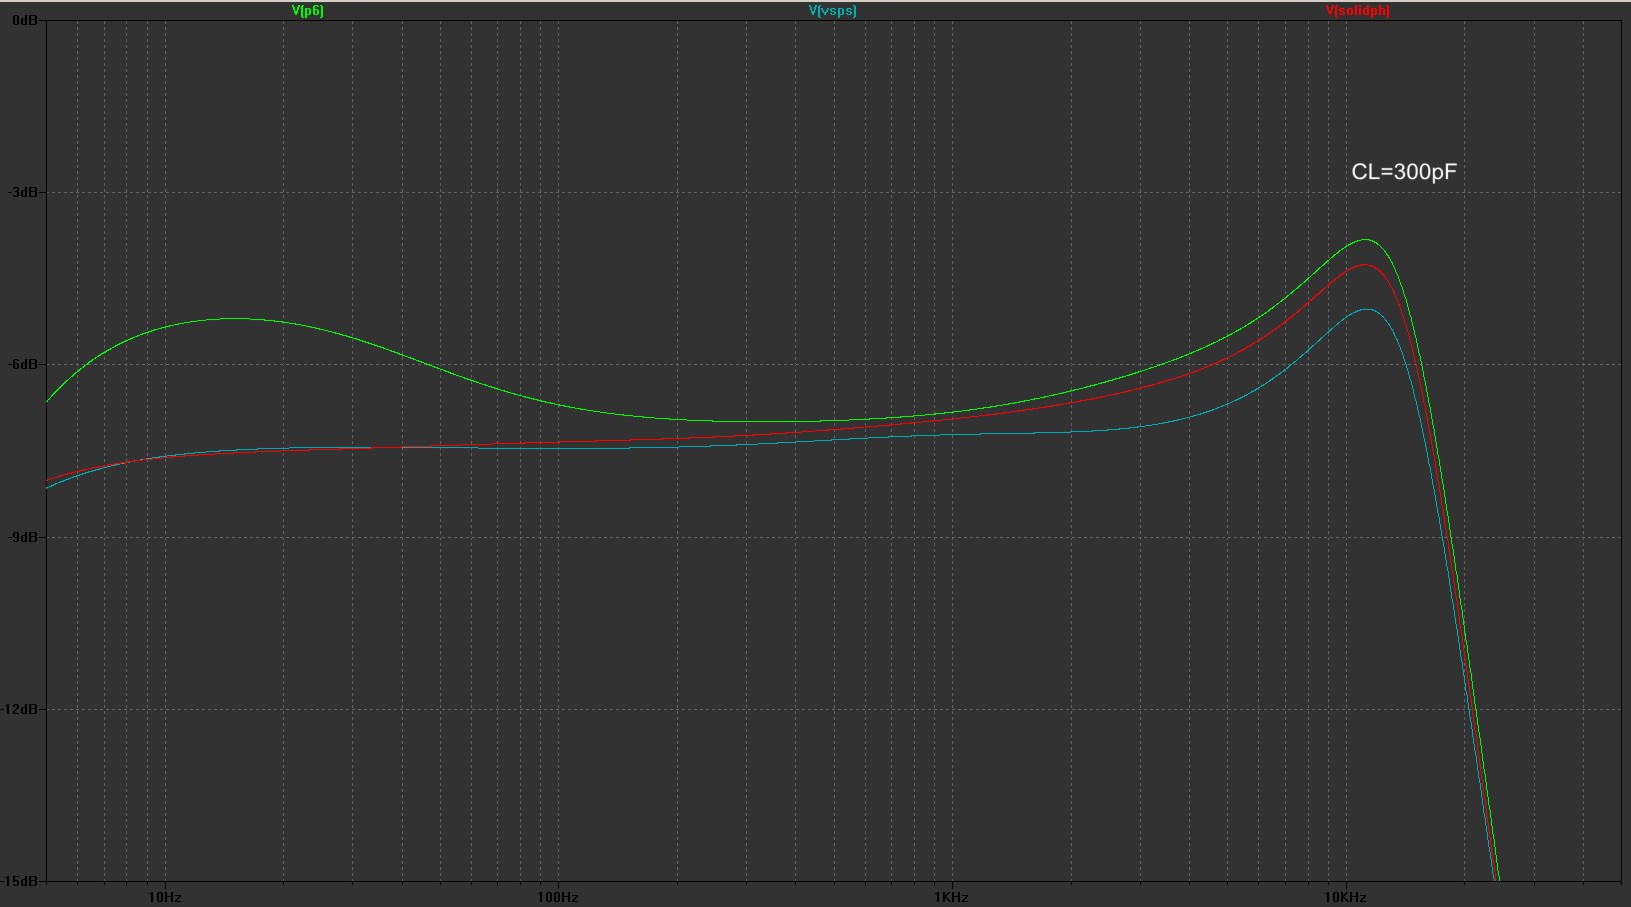This screenshot has height=907, width=1631.
Task: Click the CL=300pF annotation text
Action: pyautogui.click(x=1403, y=172)
